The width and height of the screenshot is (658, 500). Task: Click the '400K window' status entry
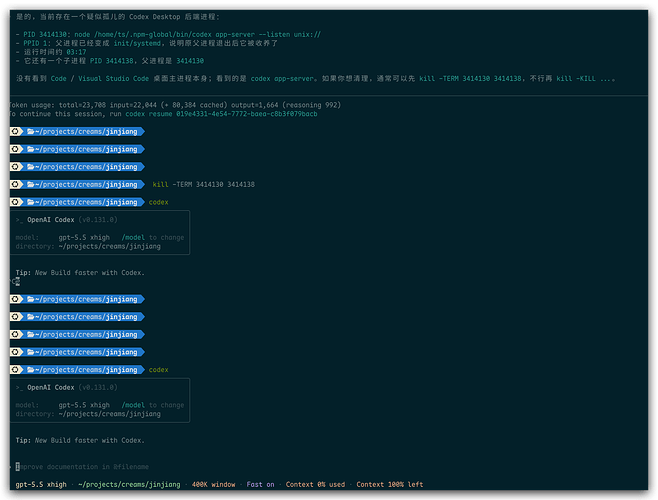point(214,484)
